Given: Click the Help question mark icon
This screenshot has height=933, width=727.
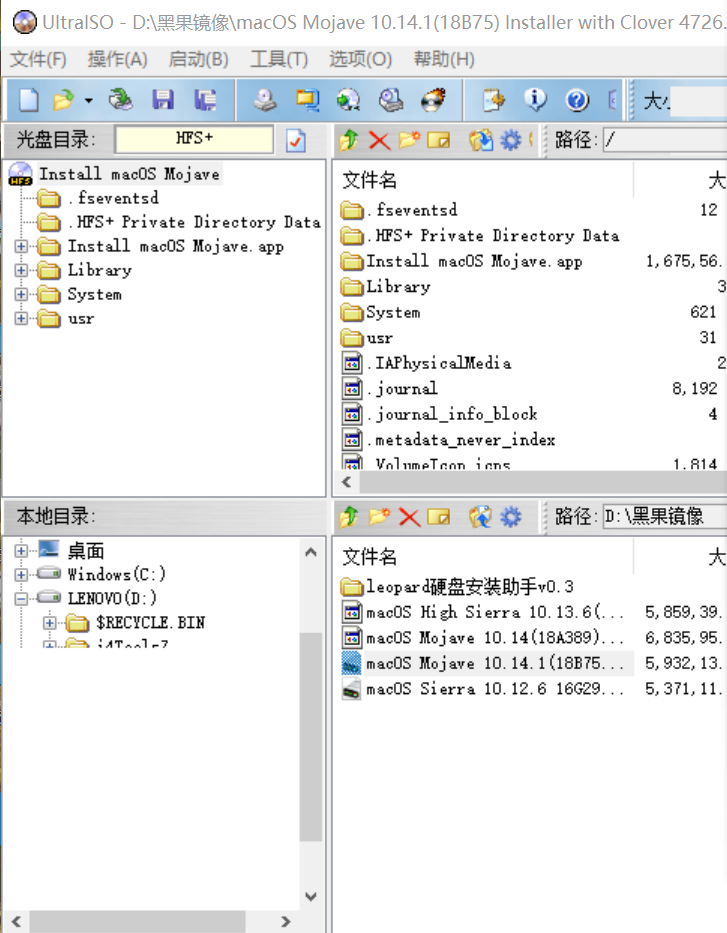Looking at the screenshot, I should point(577,100).
